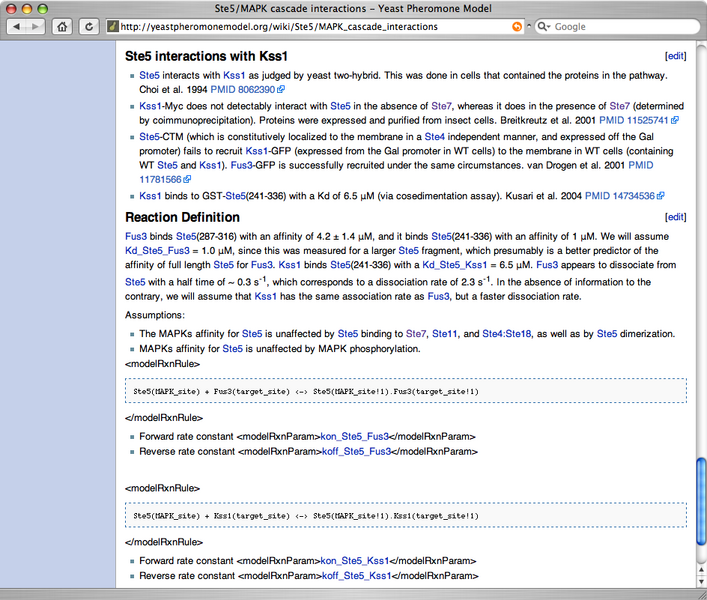Click the 'Reaction Definition' heading
Screen dimensions: 707x600
click(182, 217)
